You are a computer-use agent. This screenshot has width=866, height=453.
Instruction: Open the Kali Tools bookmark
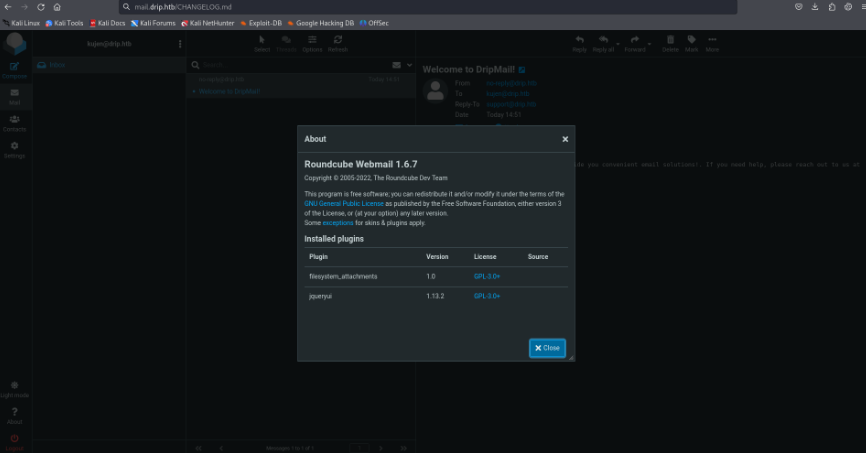coord(64,22)
